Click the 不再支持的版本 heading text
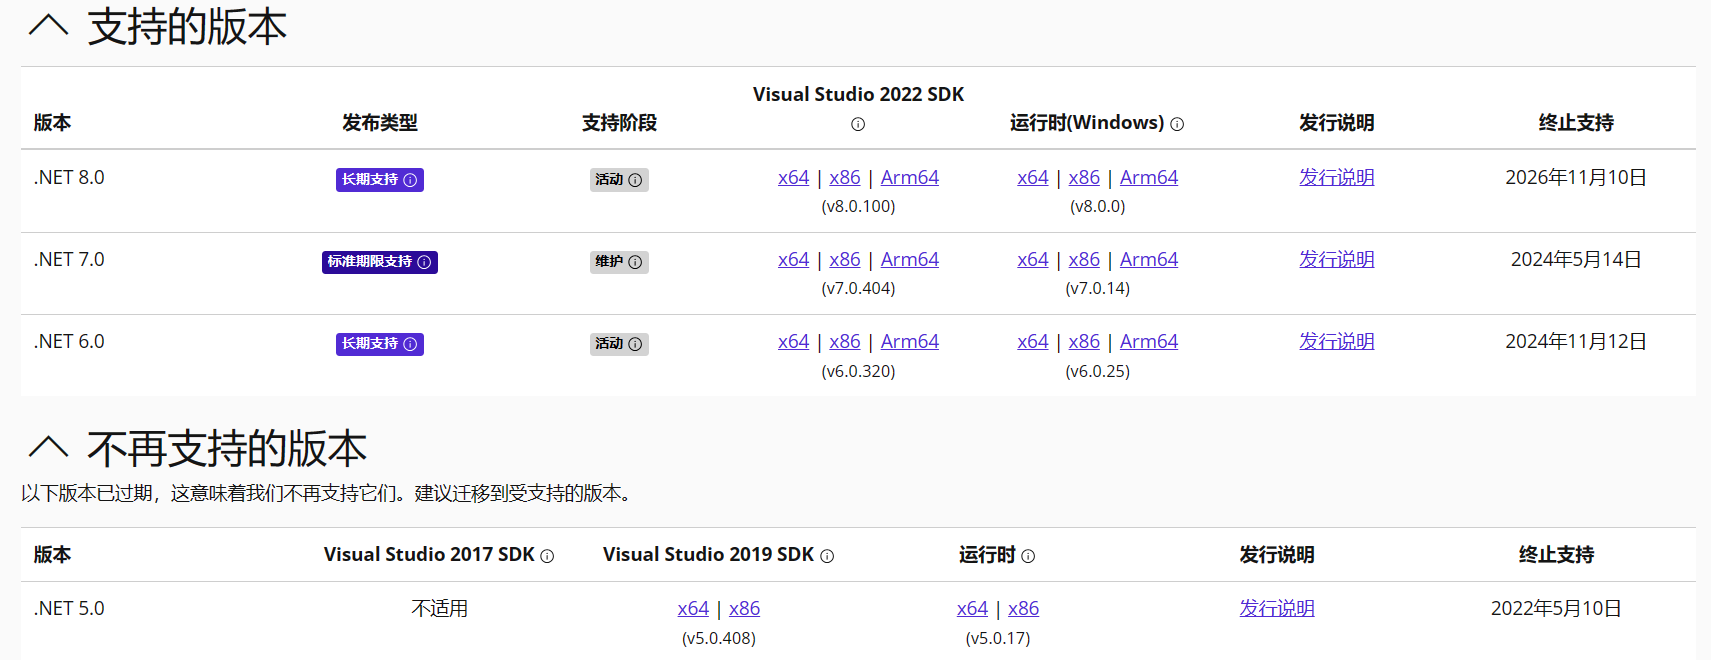This screenshot has height=660, width=1711. click(x=227, y=448)
